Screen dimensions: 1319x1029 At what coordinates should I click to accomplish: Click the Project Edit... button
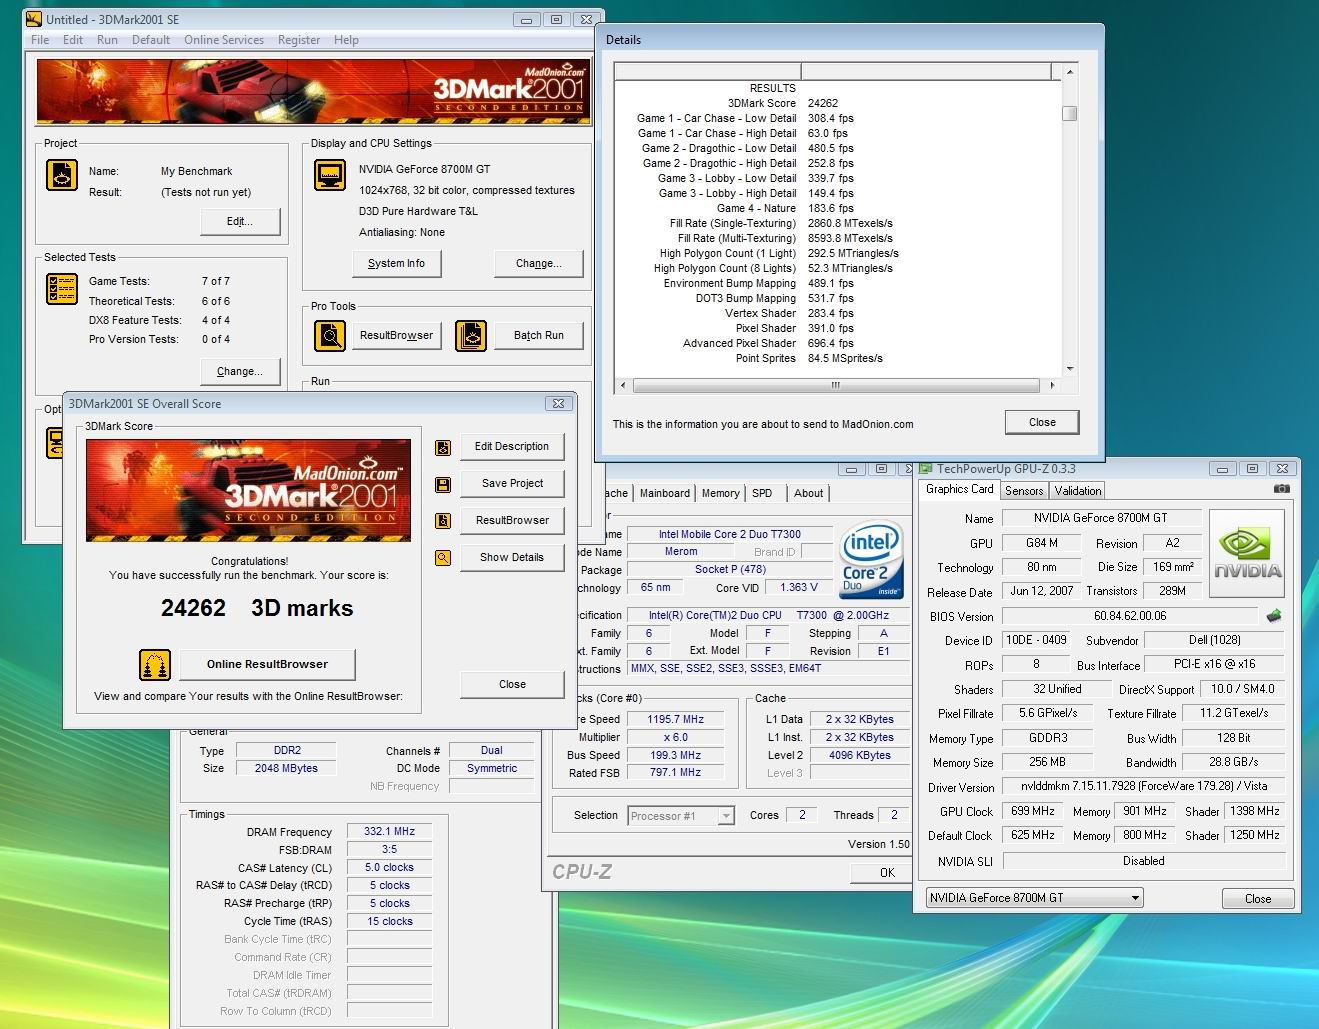coord(240,221)
